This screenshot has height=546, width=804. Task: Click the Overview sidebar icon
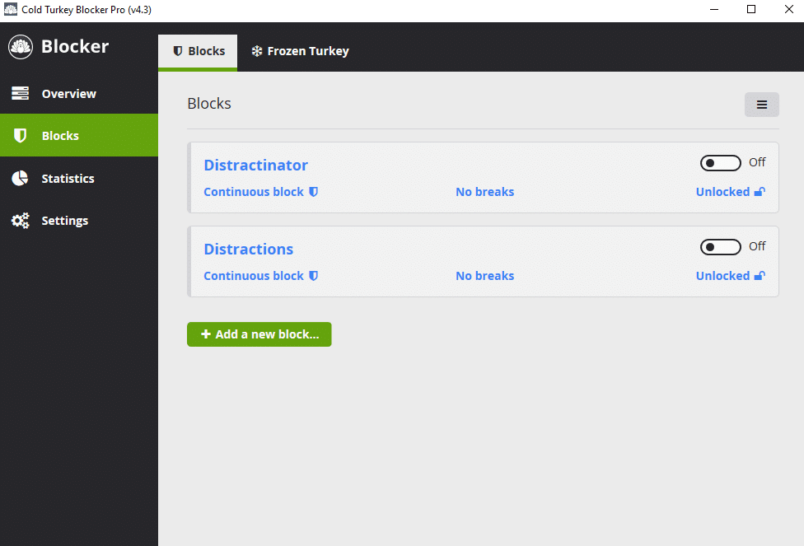pos(20,93)
